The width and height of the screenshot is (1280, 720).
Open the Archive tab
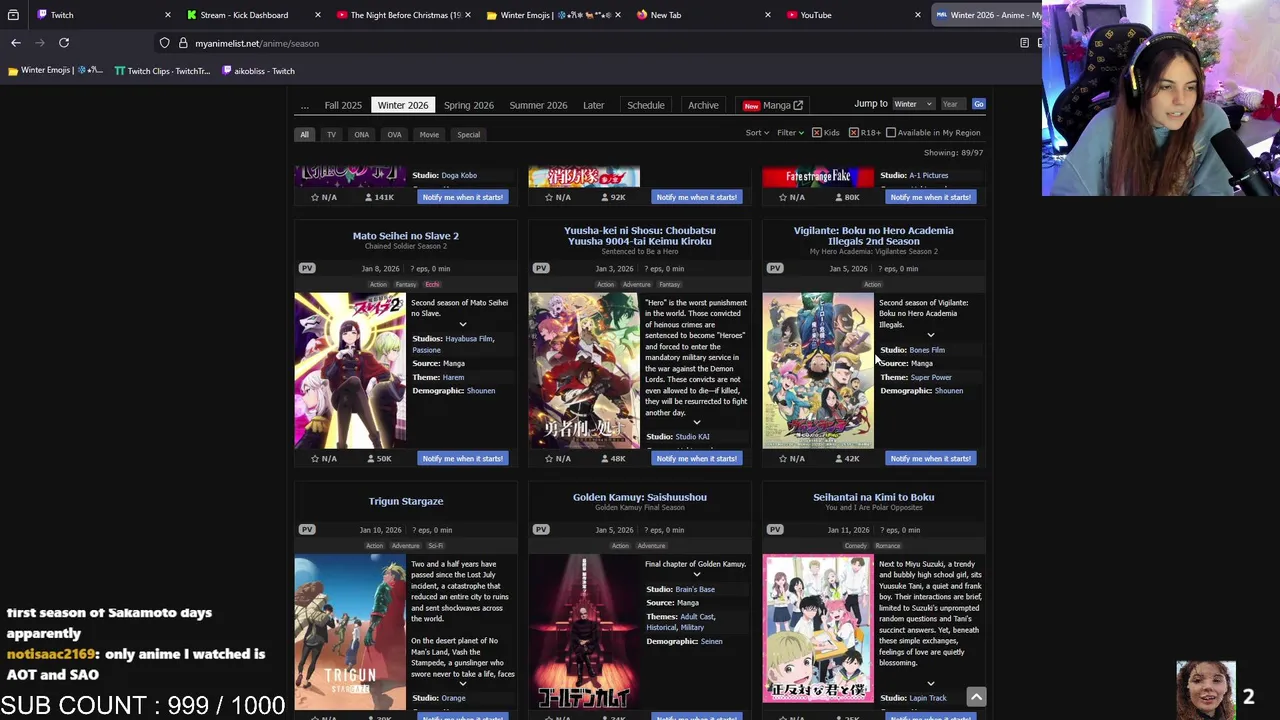pos(703,105)
